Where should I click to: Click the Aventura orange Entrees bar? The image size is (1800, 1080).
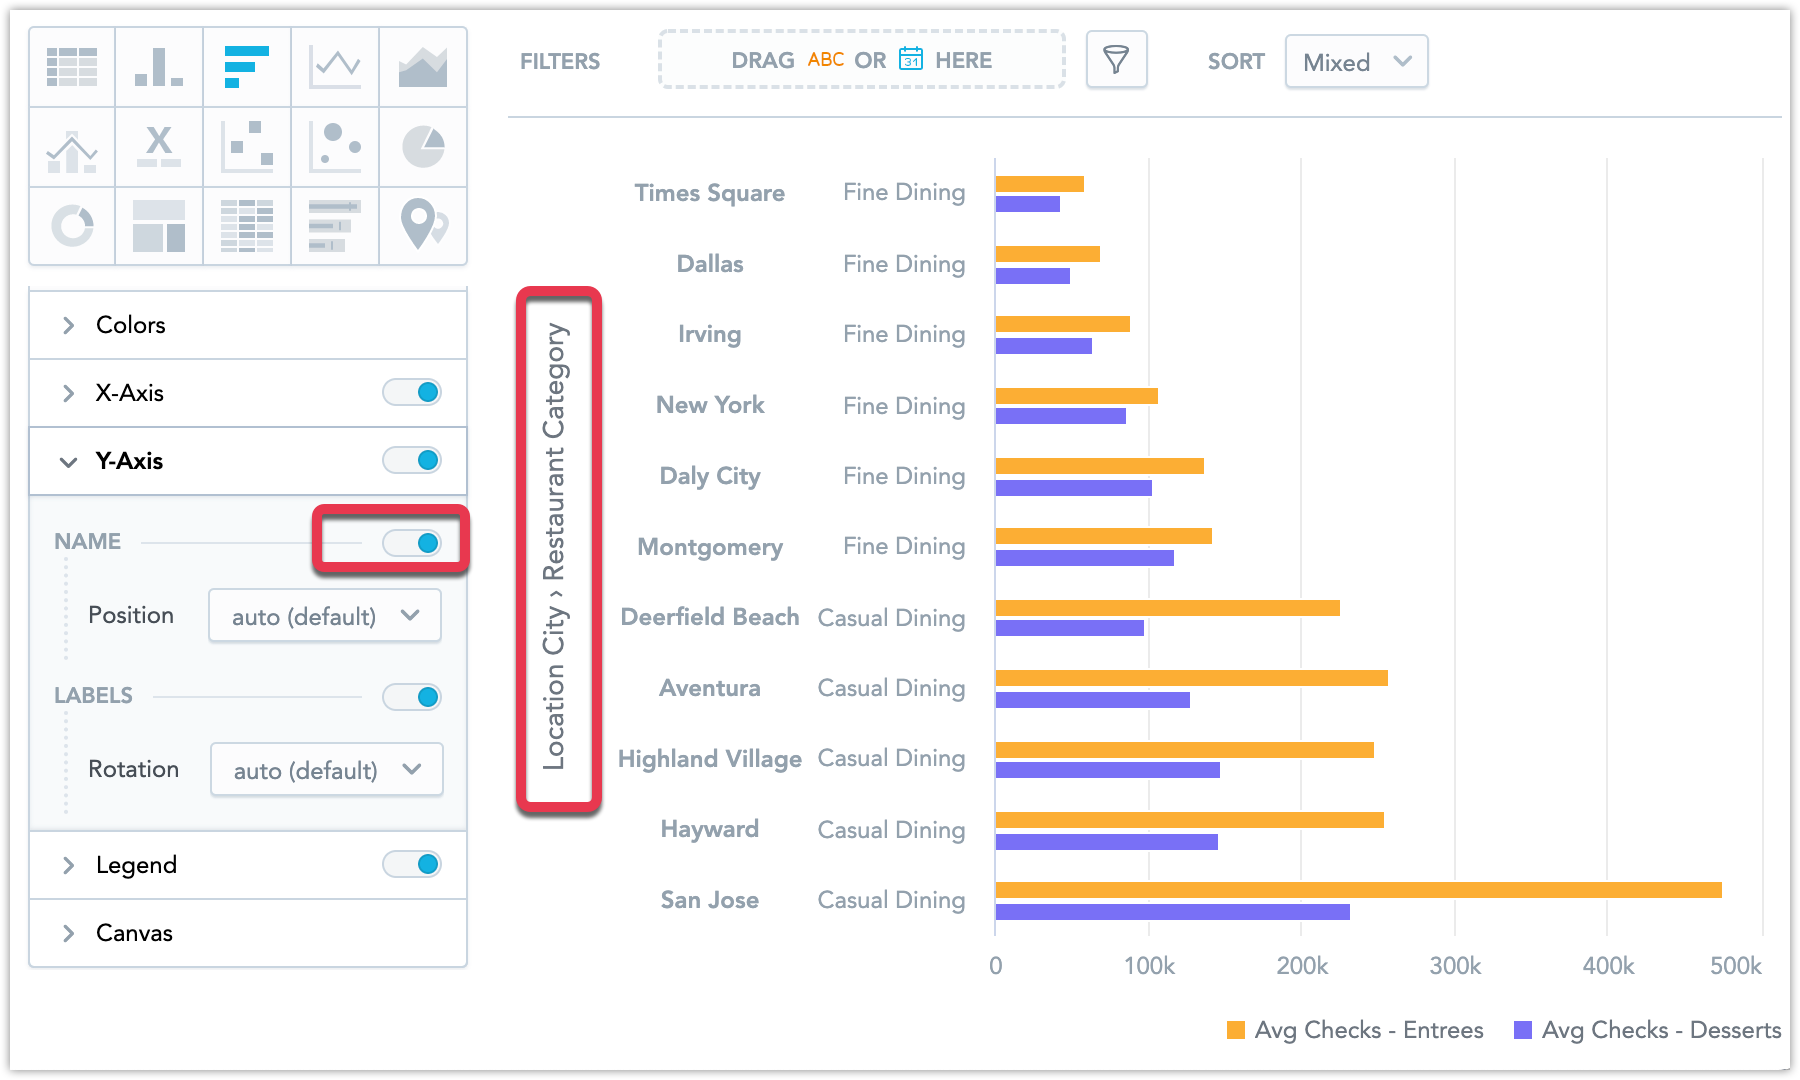[x=1191, y=677]
